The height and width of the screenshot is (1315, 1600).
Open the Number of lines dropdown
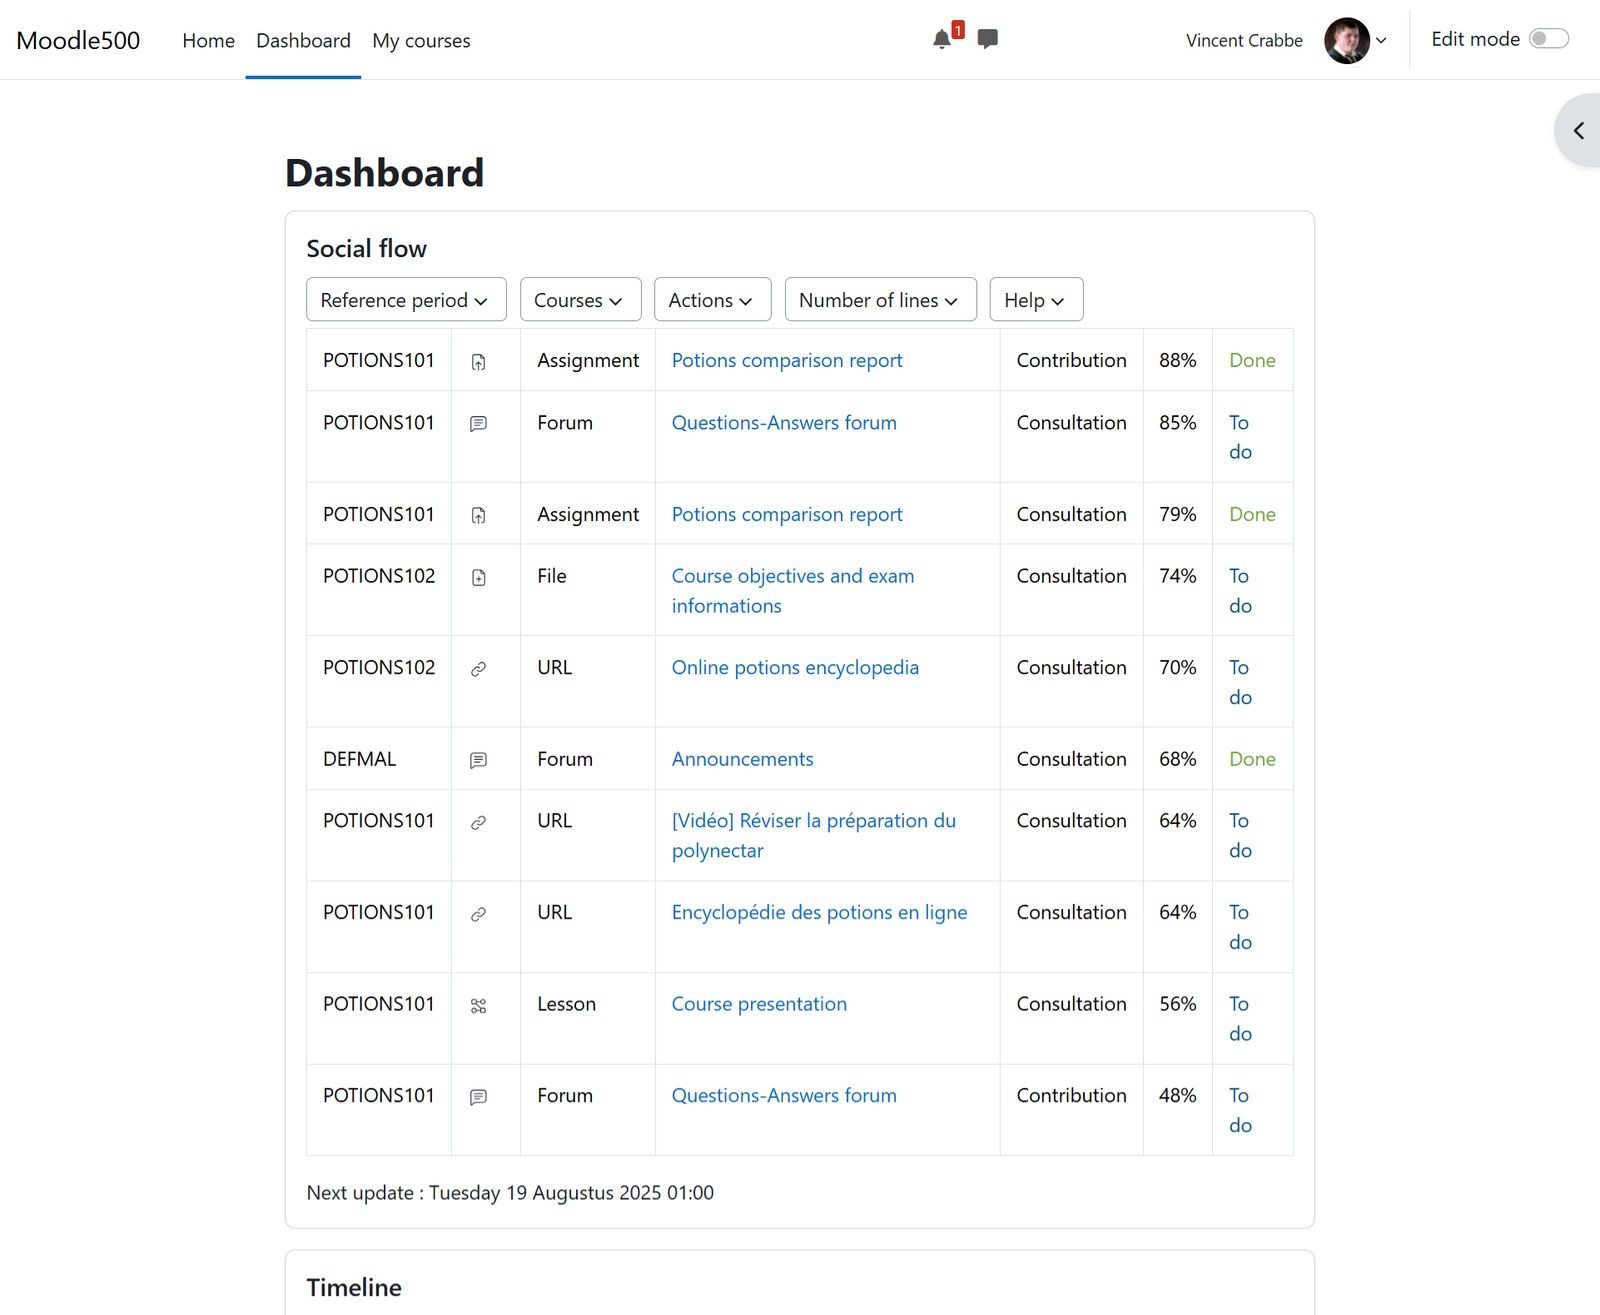click(880, 300)
